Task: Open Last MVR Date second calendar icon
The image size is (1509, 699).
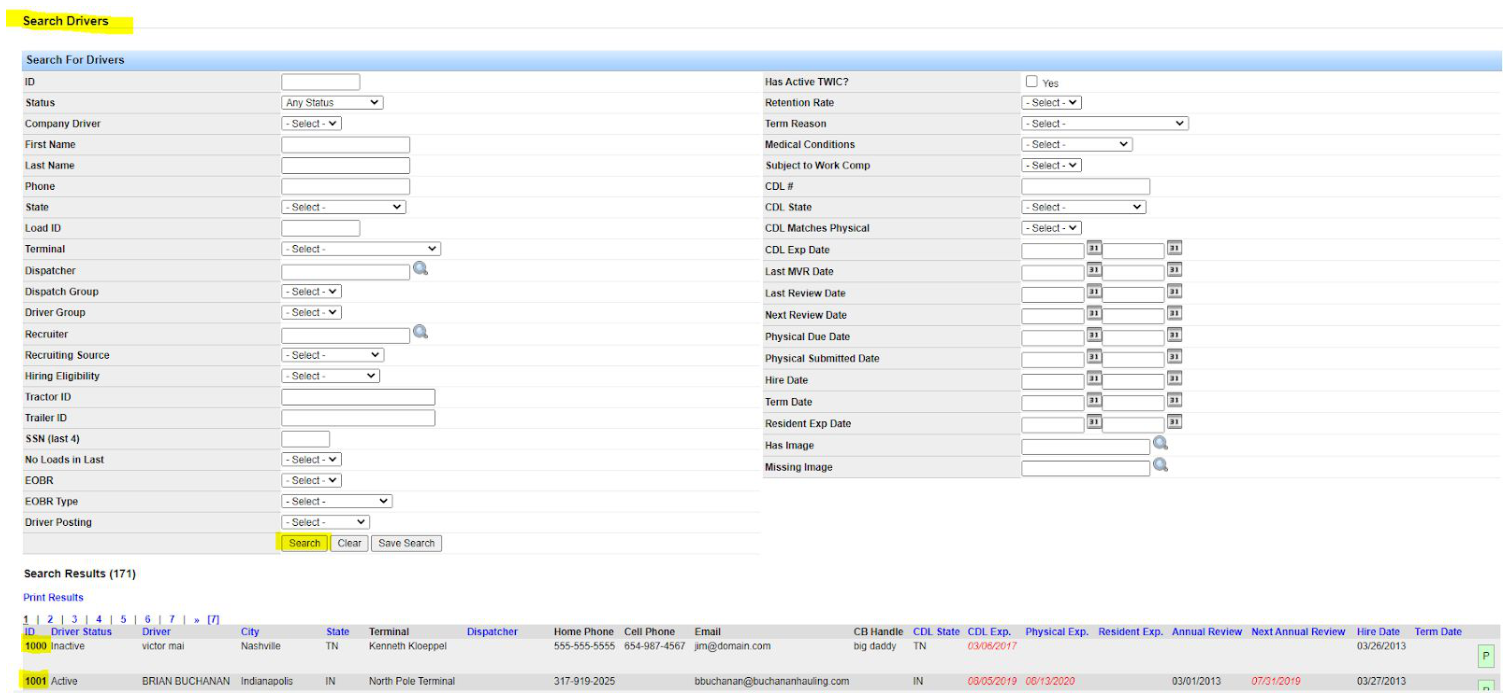Action: [x=1175, y=270]
